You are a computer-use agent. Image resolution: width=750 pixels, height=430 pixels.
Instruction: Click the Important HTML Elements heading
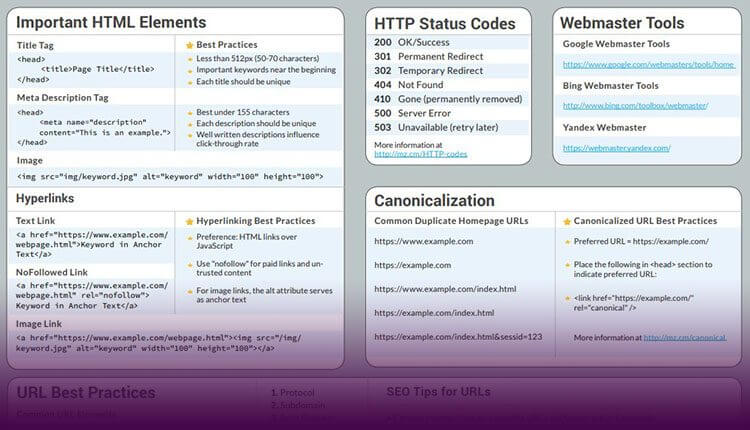pos(111,22)
